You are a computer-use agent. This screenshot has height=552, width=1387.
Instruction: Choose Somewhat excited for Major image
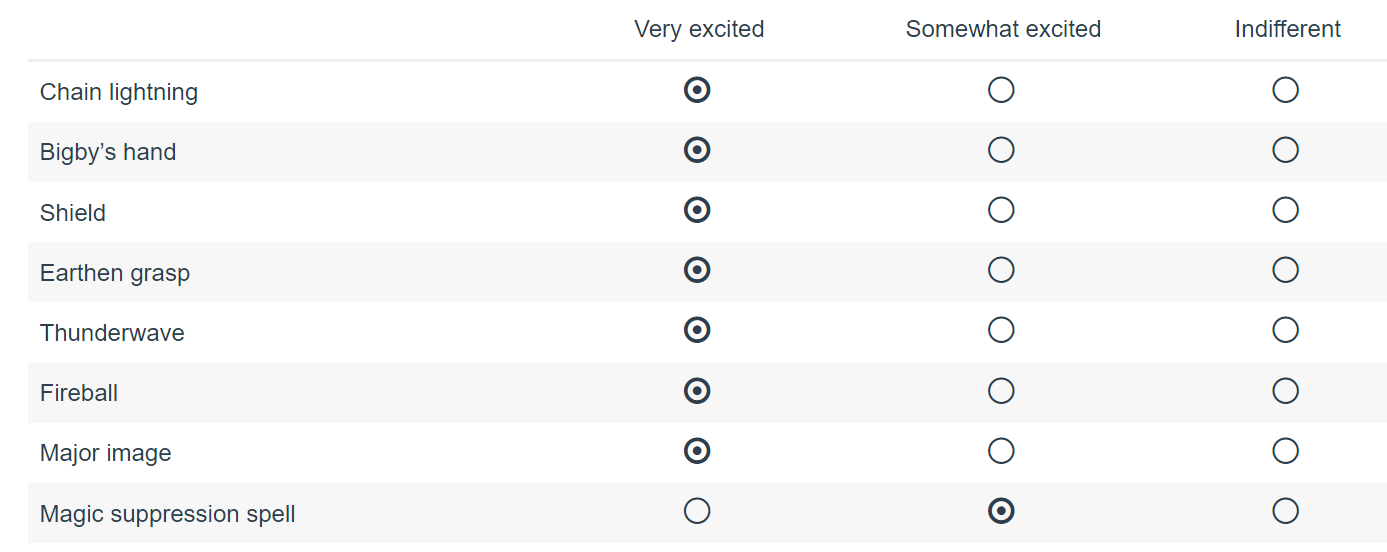(1001, 451)
